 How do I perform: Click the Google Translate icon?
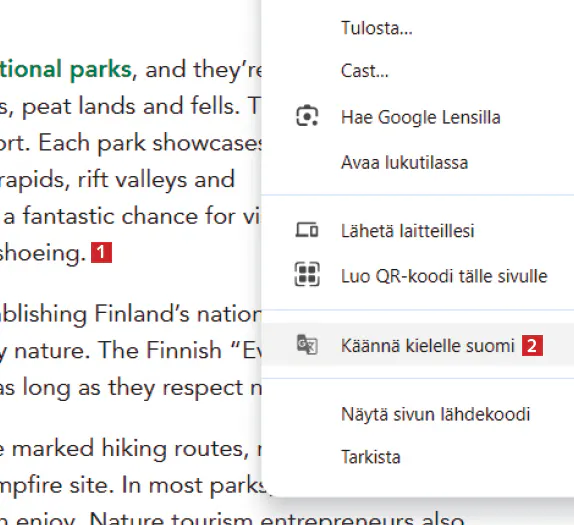click(307, 345)
